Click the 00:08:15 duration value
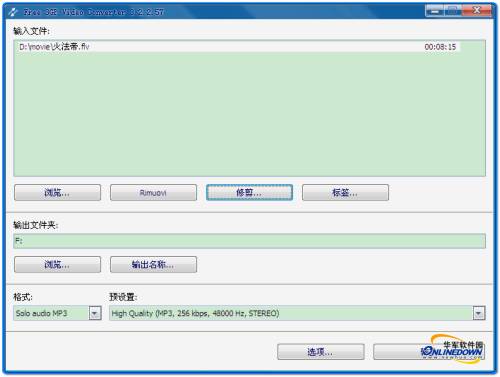 [440, 47]
